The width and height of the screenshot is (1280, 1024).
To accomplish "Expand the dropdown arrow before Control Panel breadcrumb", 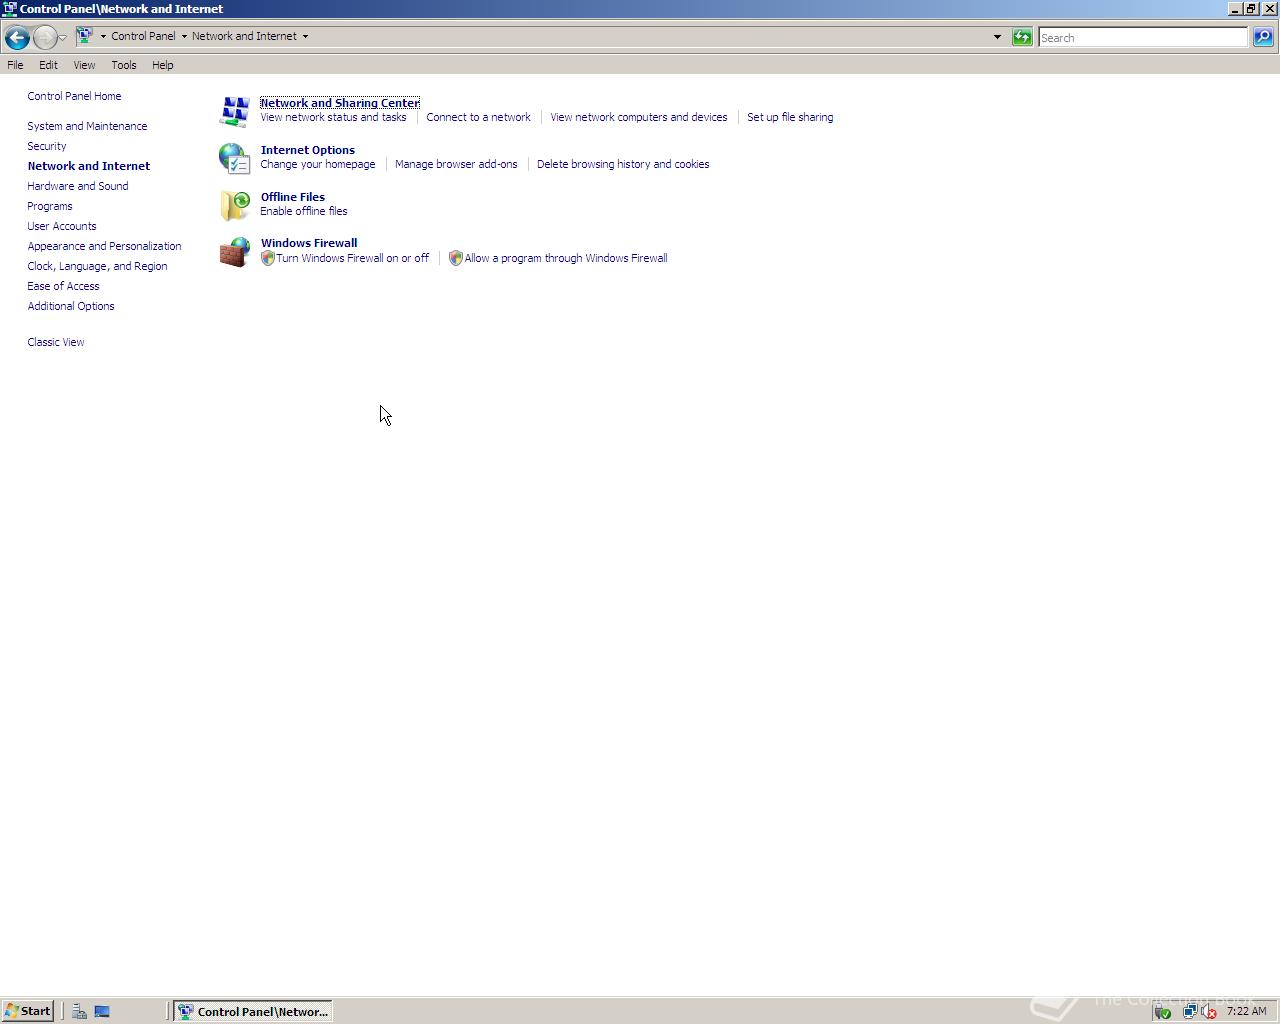I will 103,36.
